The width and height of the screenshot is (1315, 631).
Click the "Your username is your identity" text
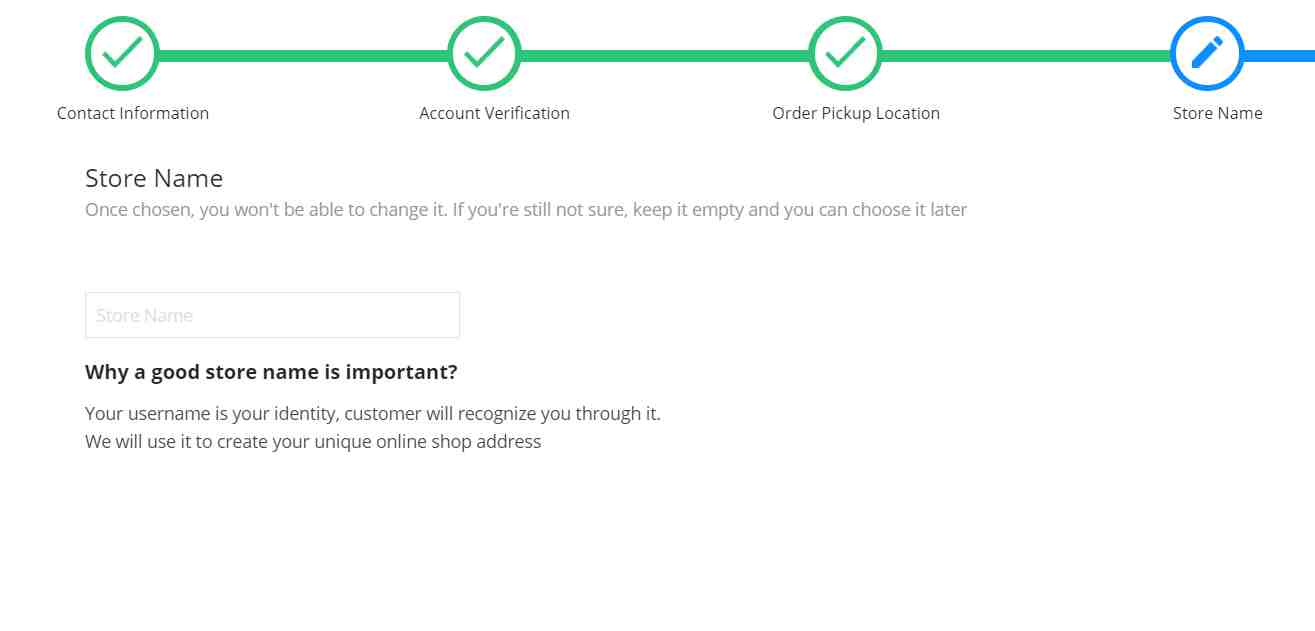pos(212,413)
